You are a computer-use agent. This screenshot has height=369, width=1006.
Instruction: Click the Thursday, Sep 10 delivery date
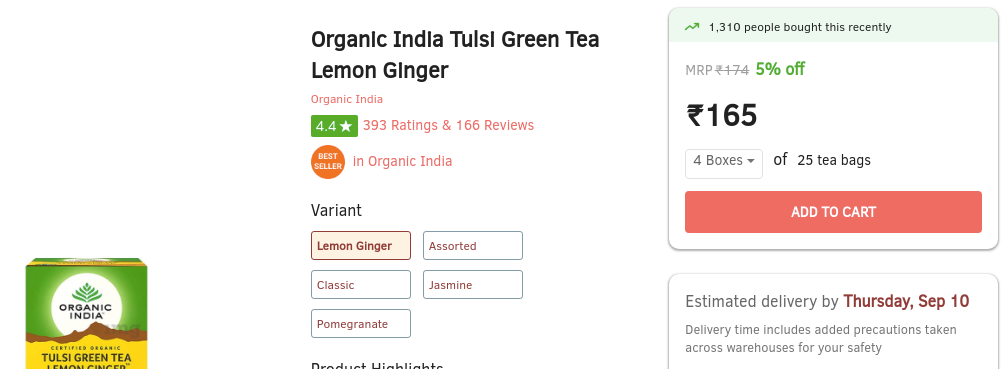[906, 301]
